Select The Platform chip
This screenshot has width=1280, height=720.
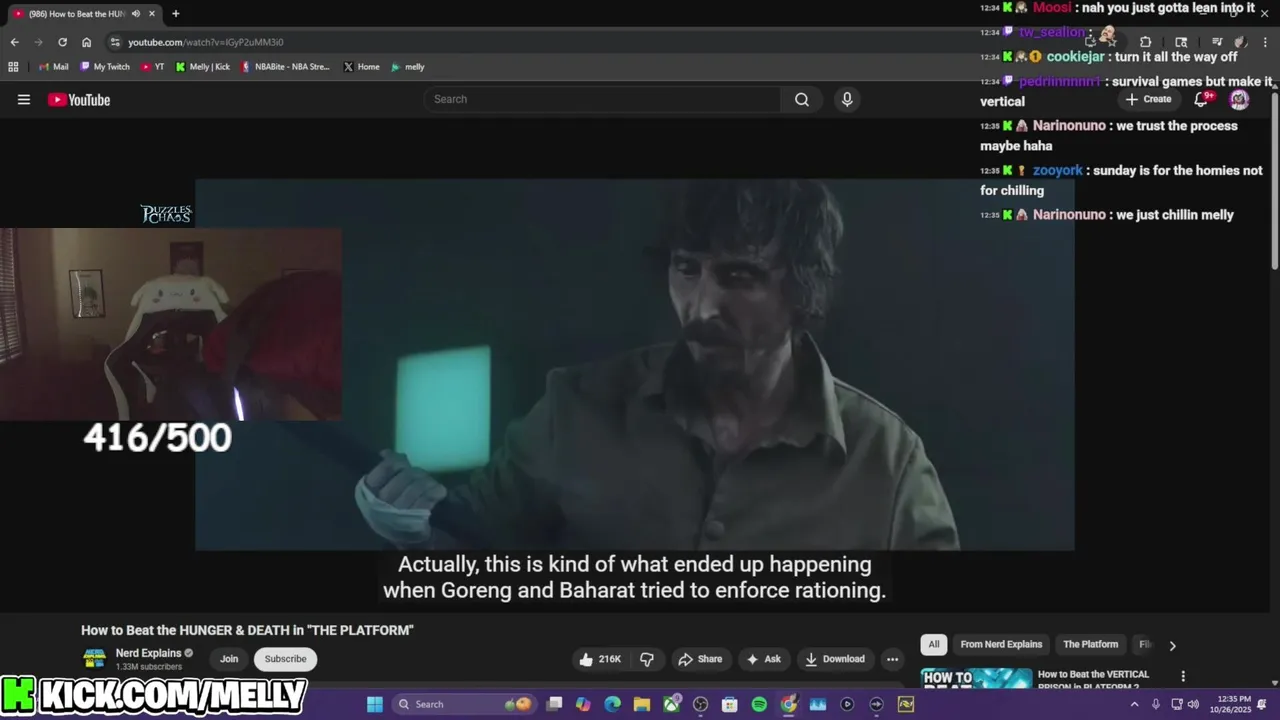click(x=1090, y=644)
